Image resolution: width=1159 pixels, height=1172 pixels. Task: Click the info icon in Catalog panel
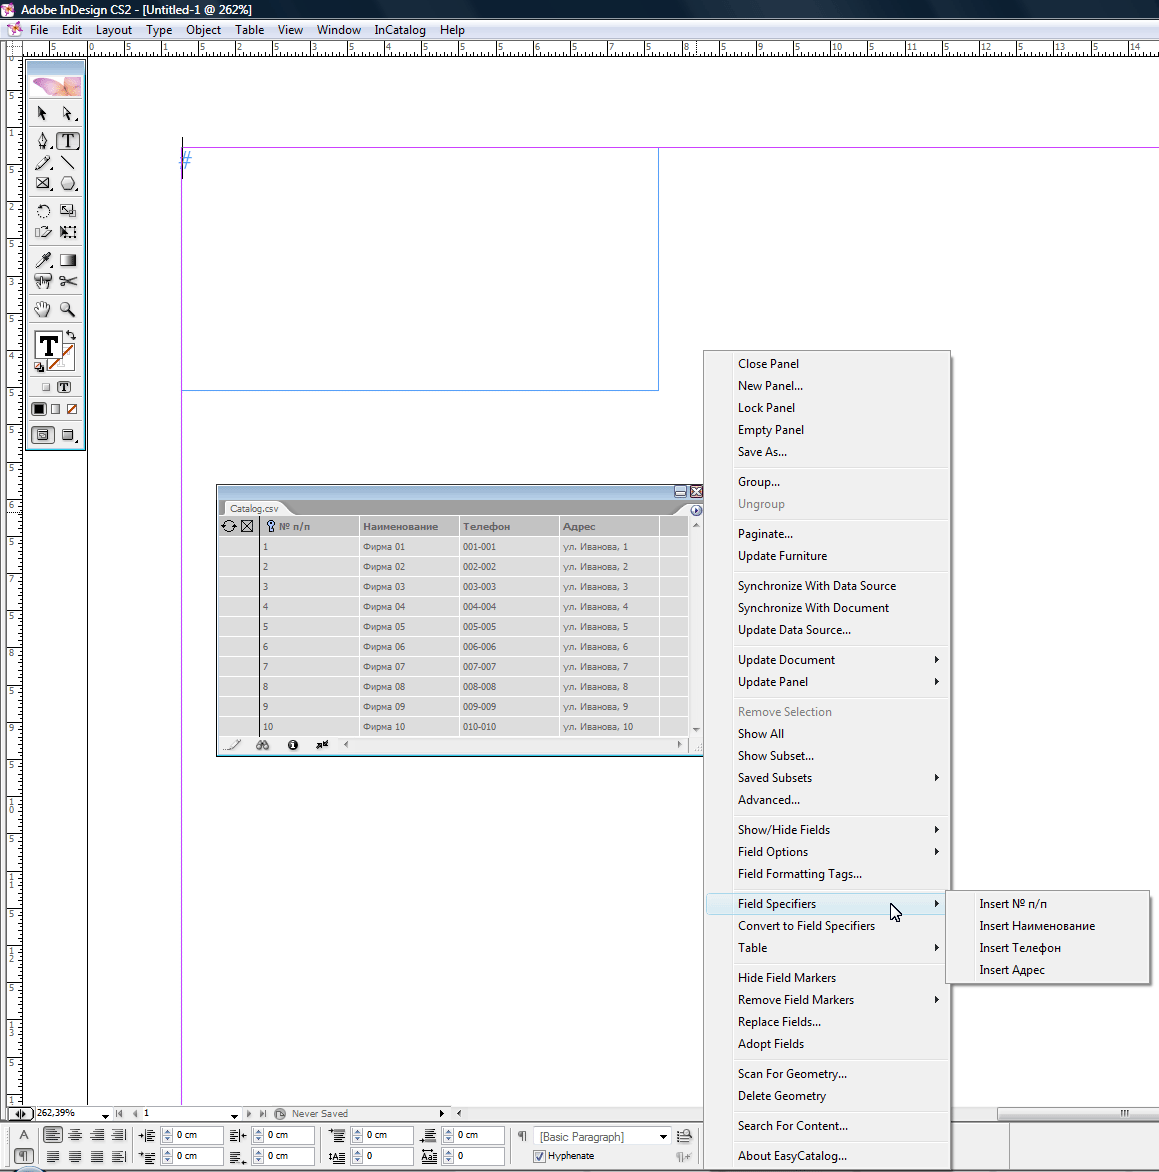tap(293, 745)
